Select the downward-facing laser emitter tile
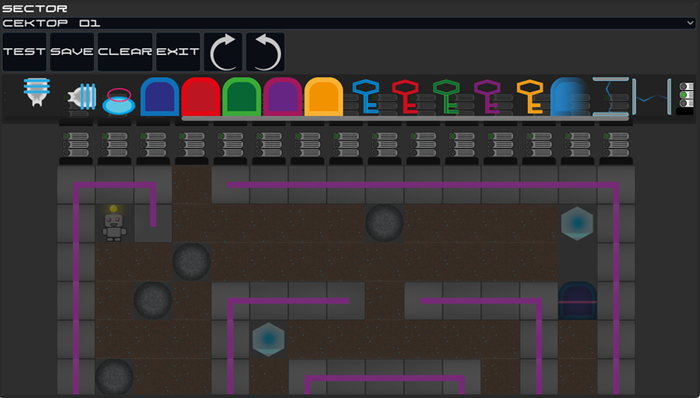Screen dimensions: 700x398 tap(37, 92)
